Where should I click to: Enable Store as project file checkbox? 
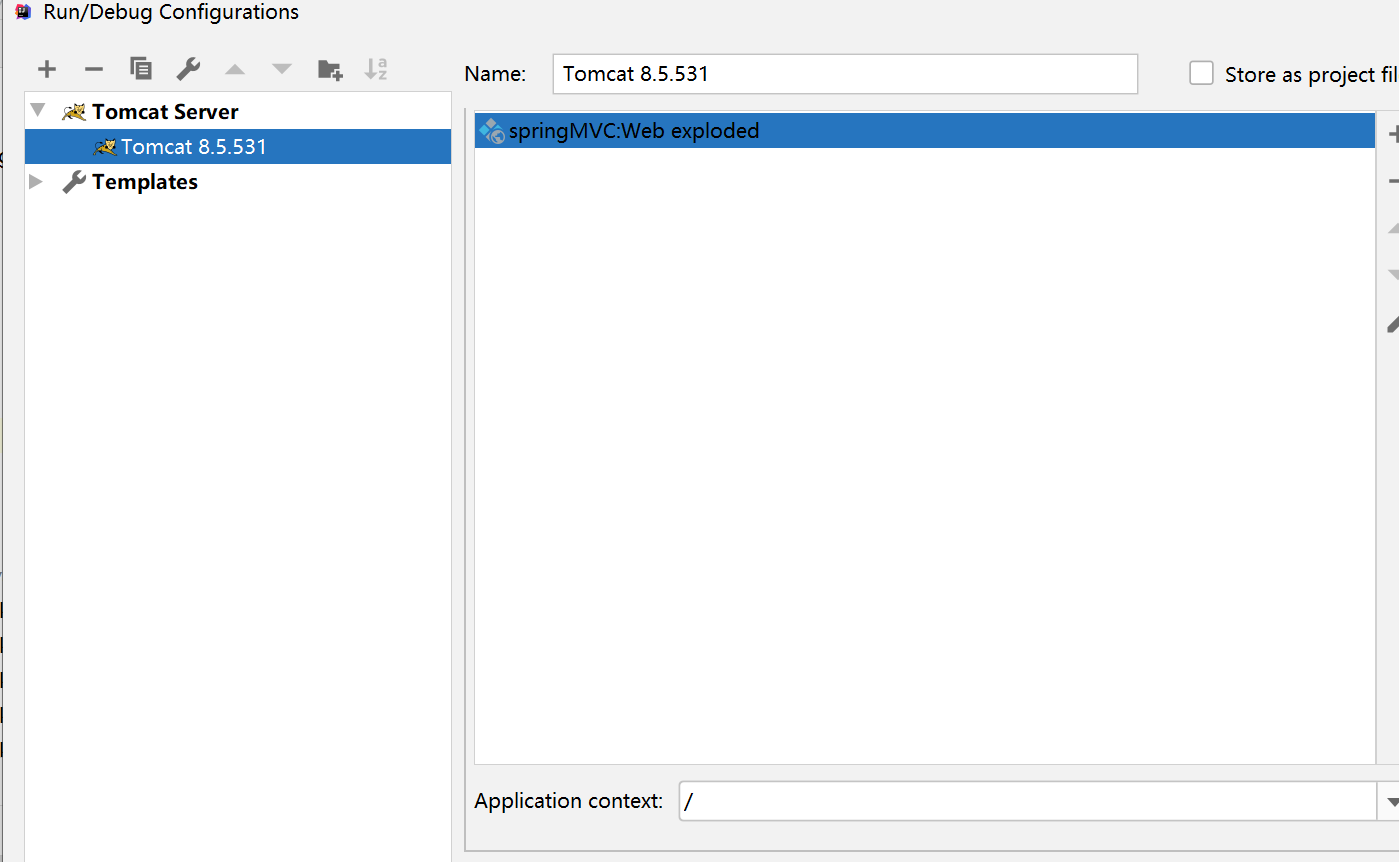click(x=1201, y=73)
